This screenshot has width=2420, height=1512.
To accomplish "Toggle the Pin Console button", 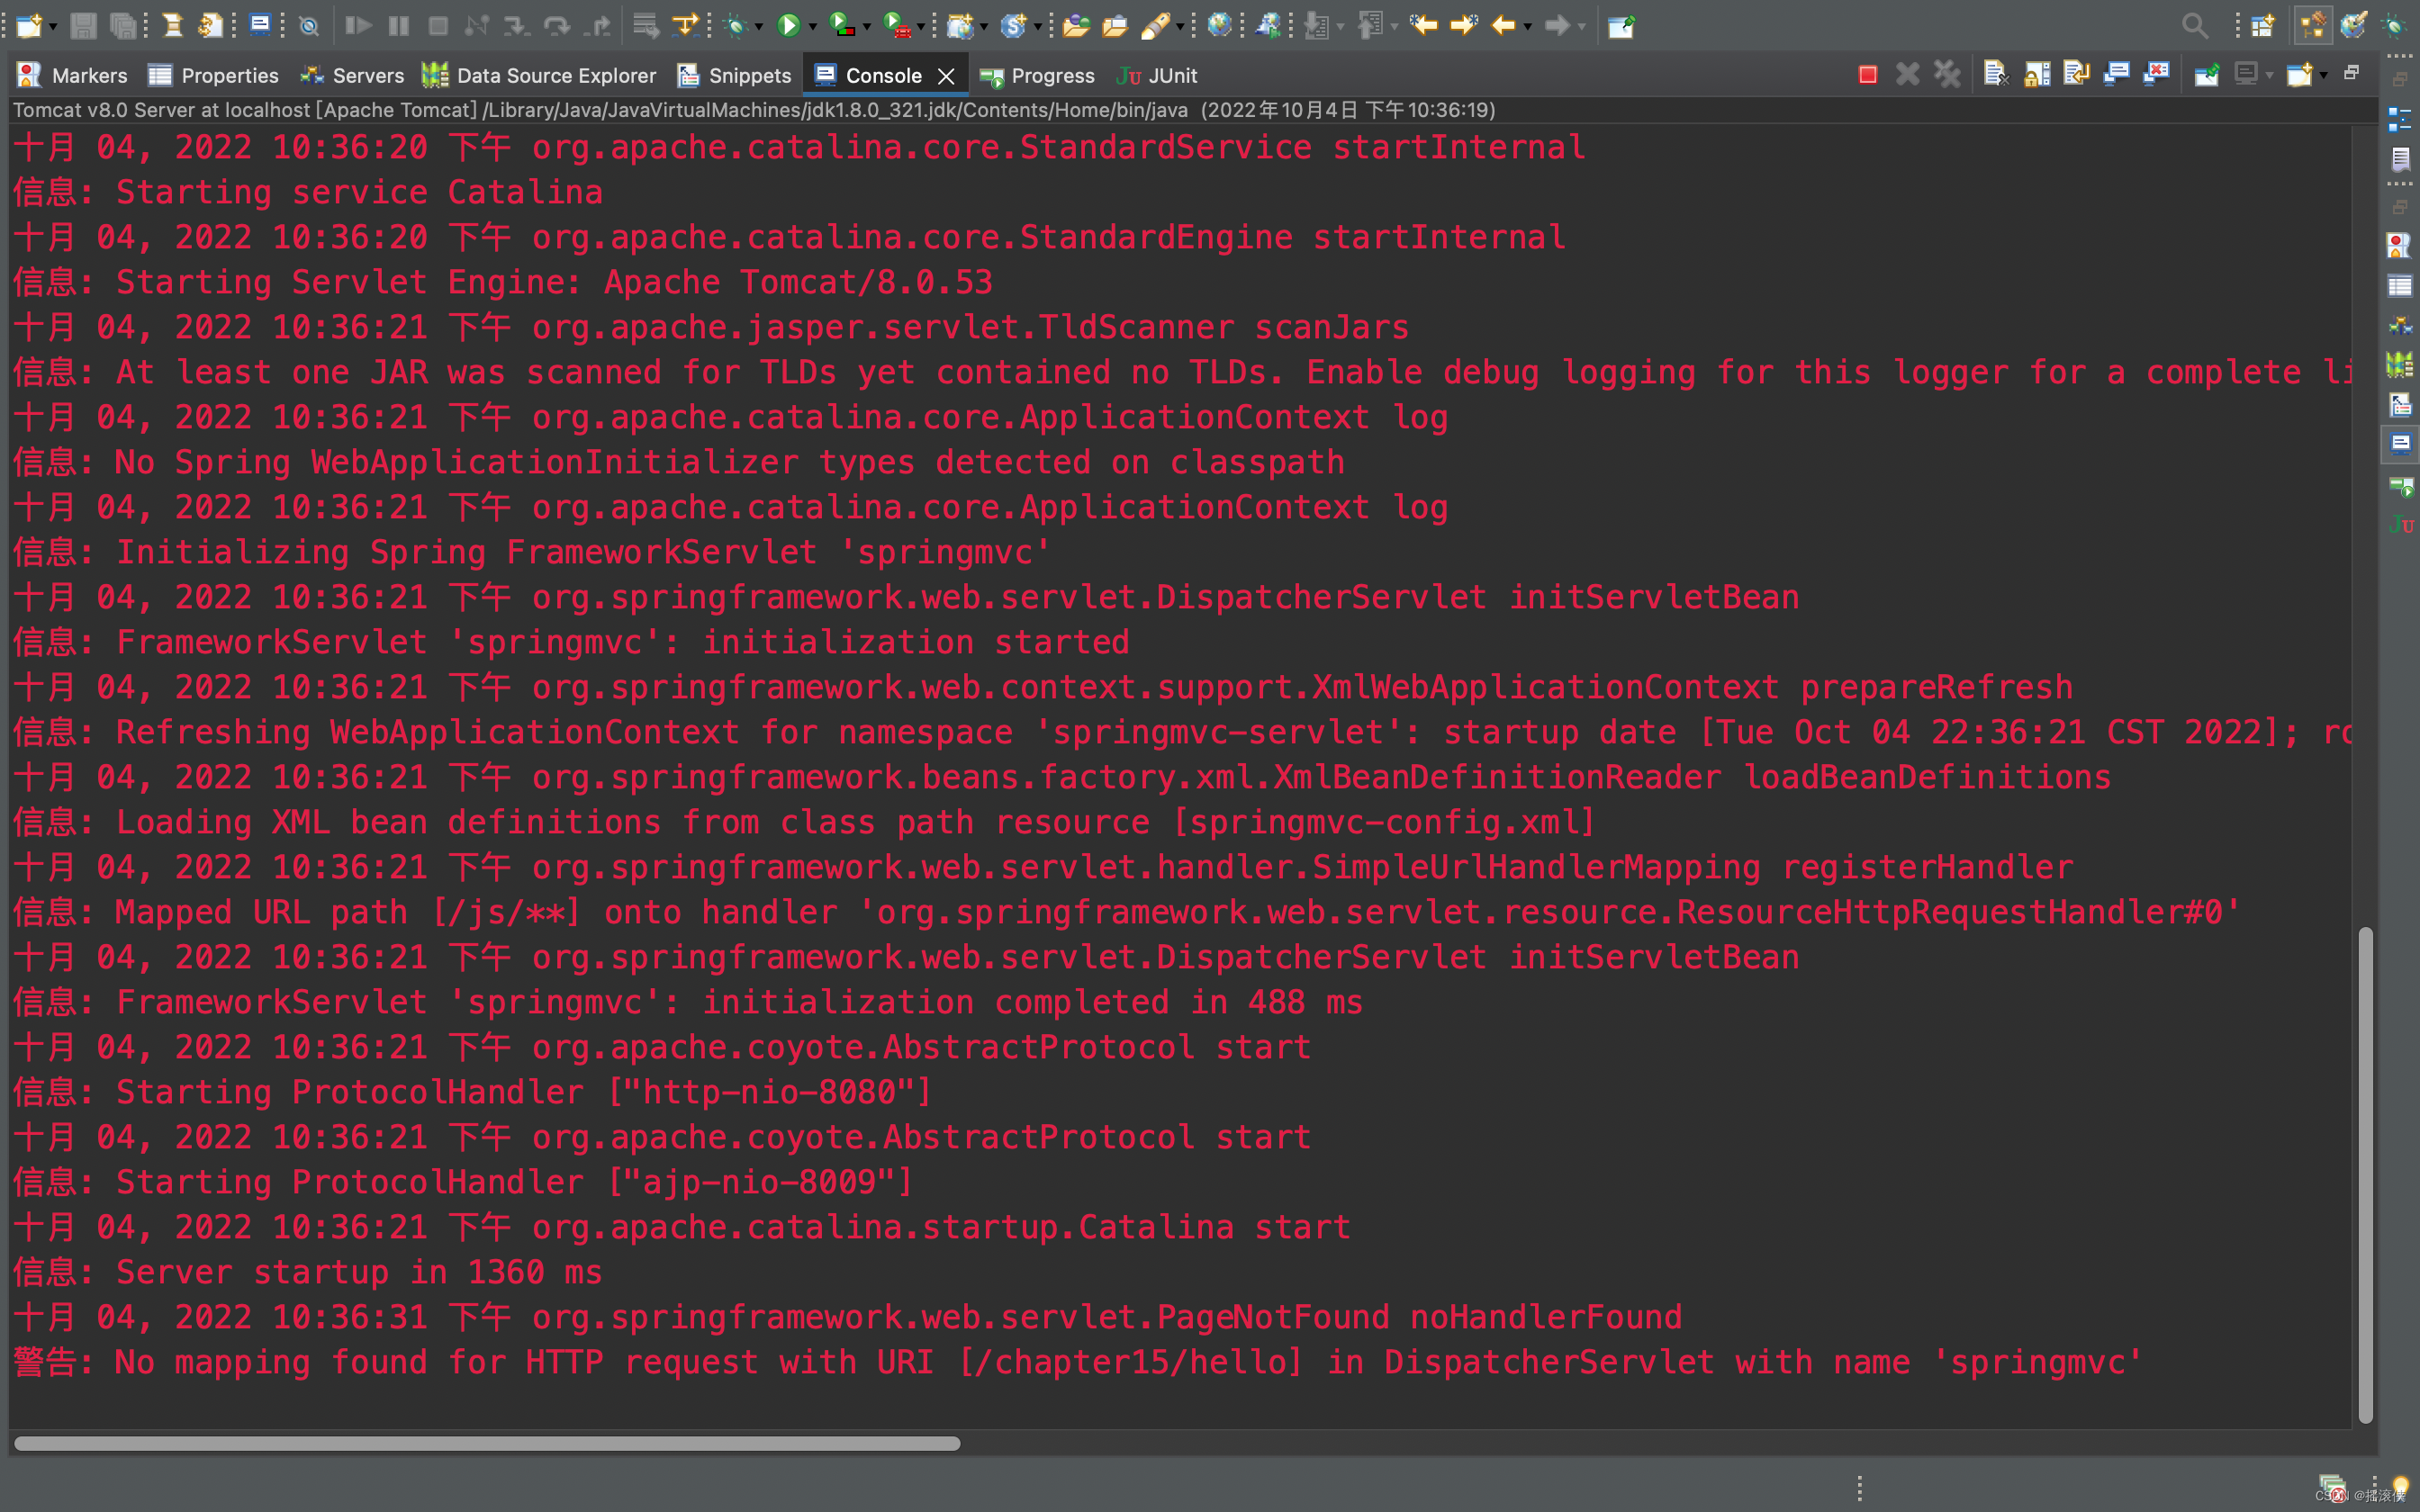I will pyautogui.click(x=2207, y=75).
